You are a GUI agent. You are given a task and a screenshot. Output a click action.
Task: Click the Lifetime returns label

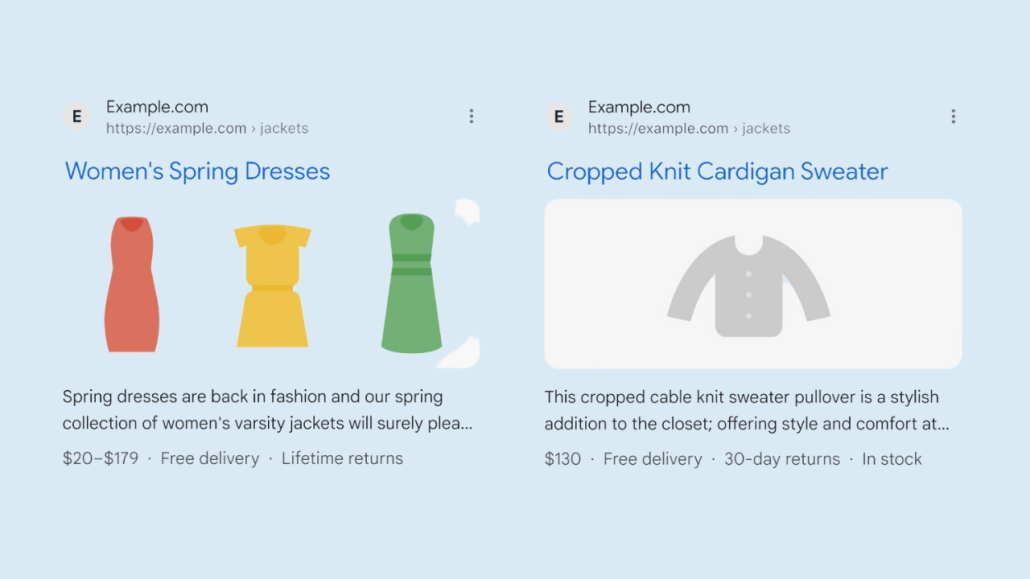point(342,458)
